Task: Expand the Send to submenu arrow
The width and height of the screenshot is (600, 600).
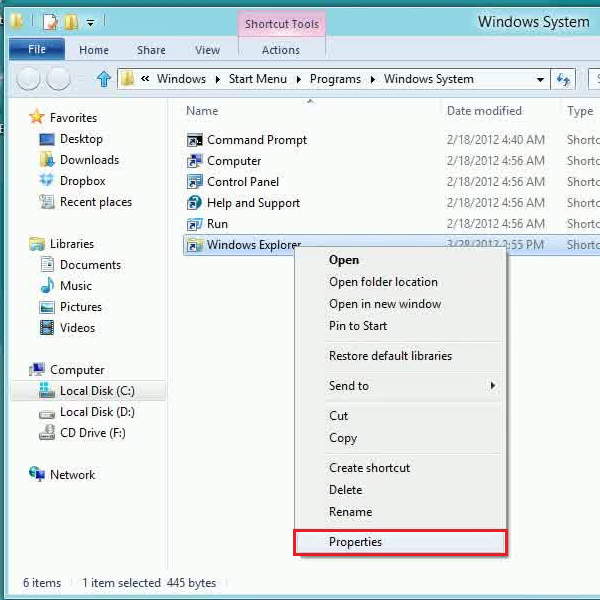Action: 493,385
